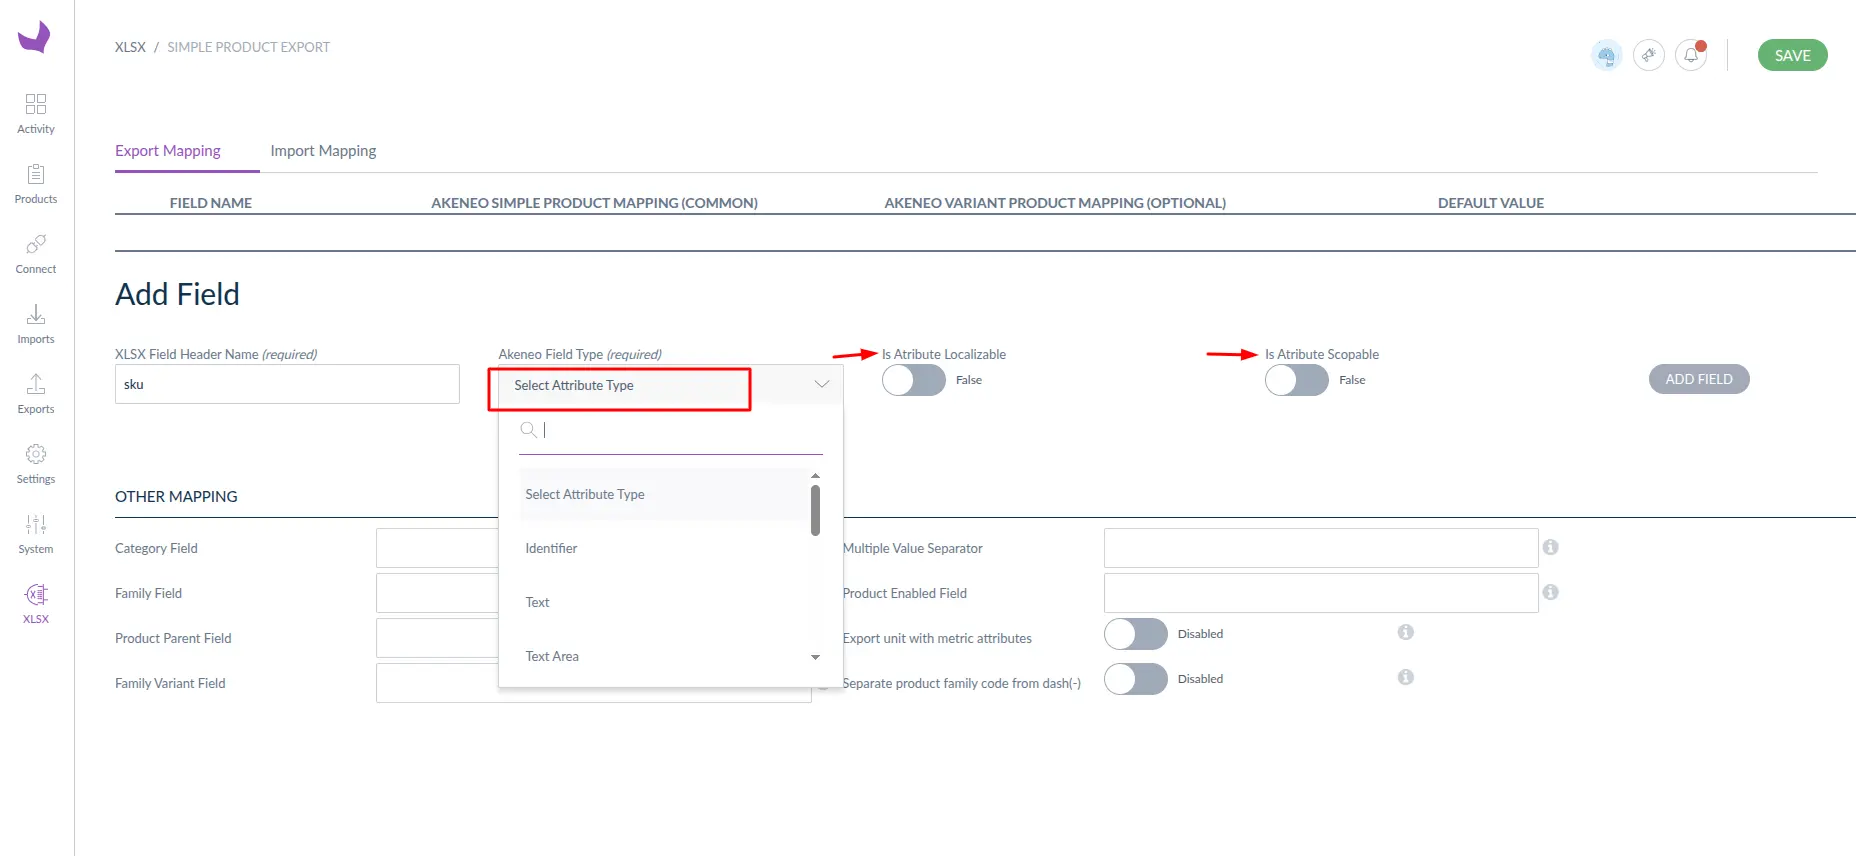Click the 'DEFAULT VALUE' column header
1856x856 pixels.
[x=1491, y=203]
